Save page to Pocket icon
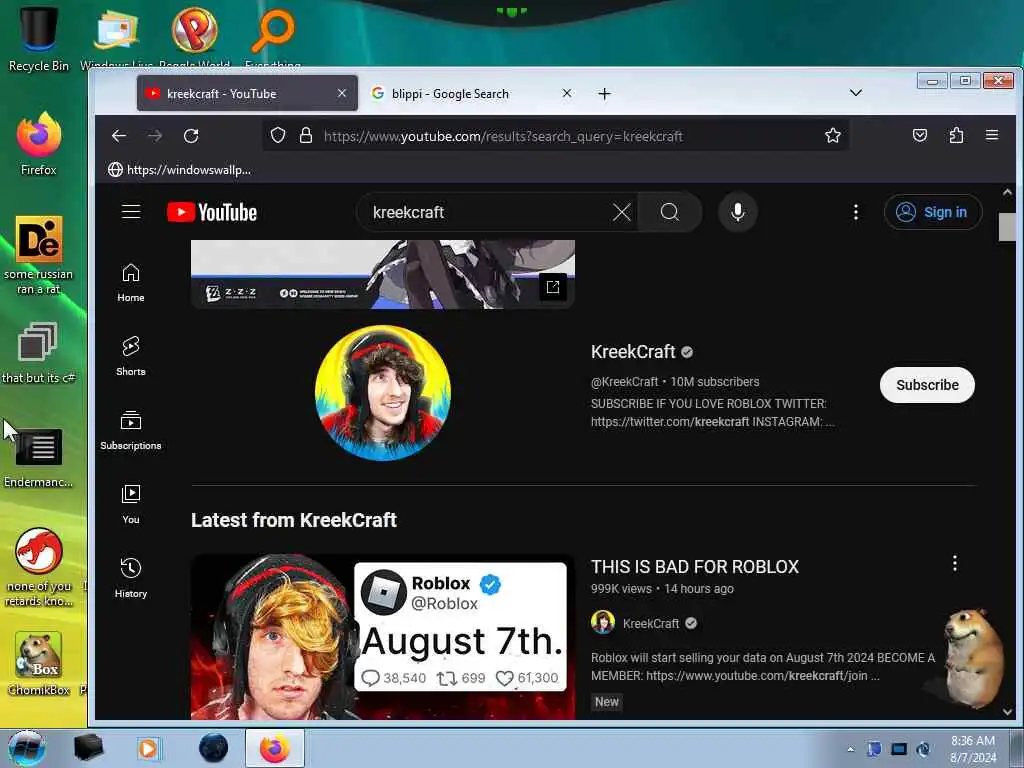The height and width of the screenshot is (768, 1024). pos(920,135)
